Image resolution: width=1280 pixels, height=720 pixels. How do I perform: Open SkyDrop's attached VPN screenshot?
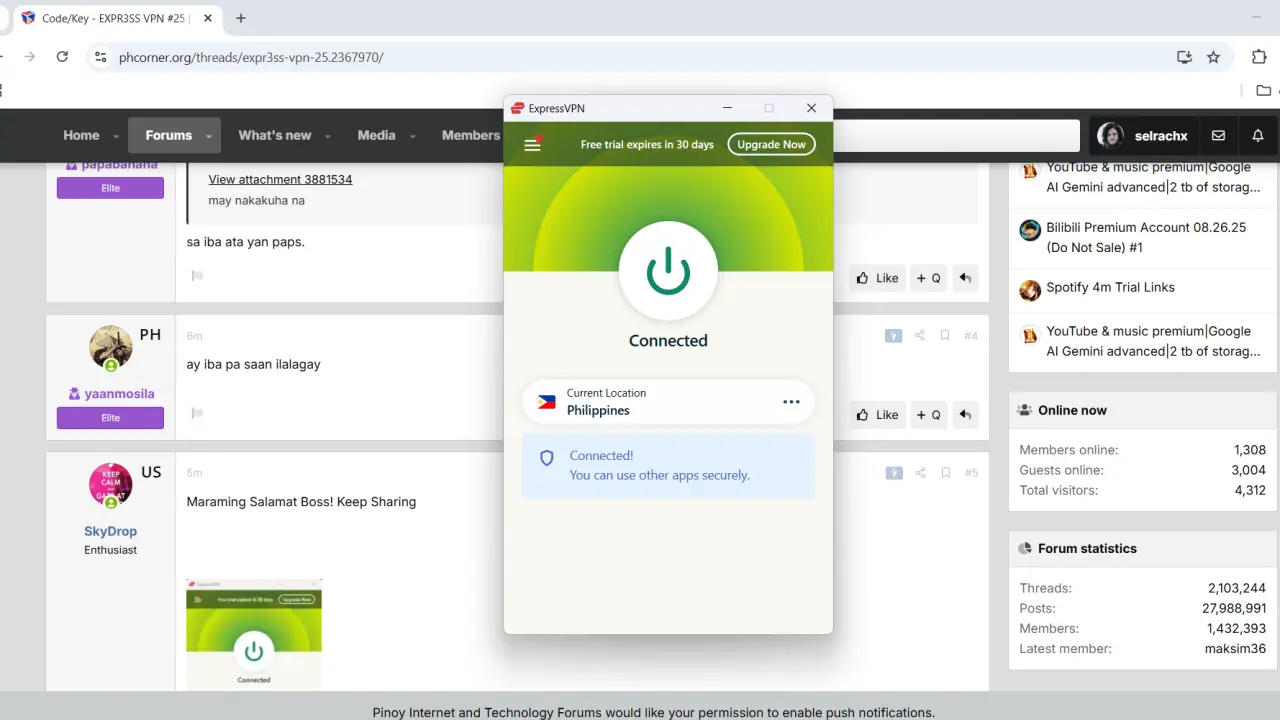click(x=254, y=634)
